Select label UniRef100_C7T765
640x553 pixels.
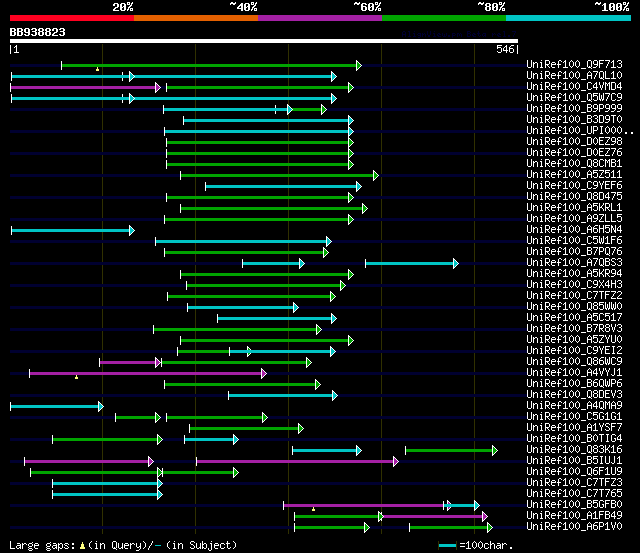(x=574, y=494)
